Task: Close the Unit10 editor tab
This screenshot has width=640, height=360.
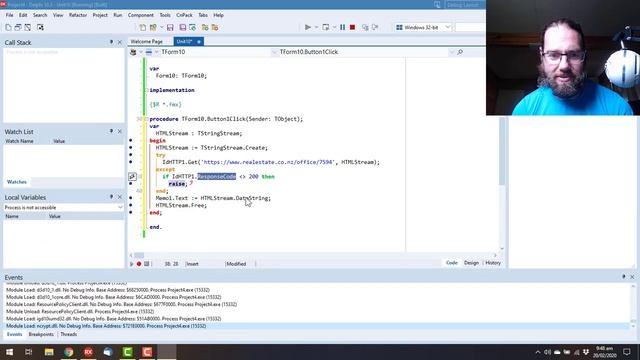Action: 199,42
